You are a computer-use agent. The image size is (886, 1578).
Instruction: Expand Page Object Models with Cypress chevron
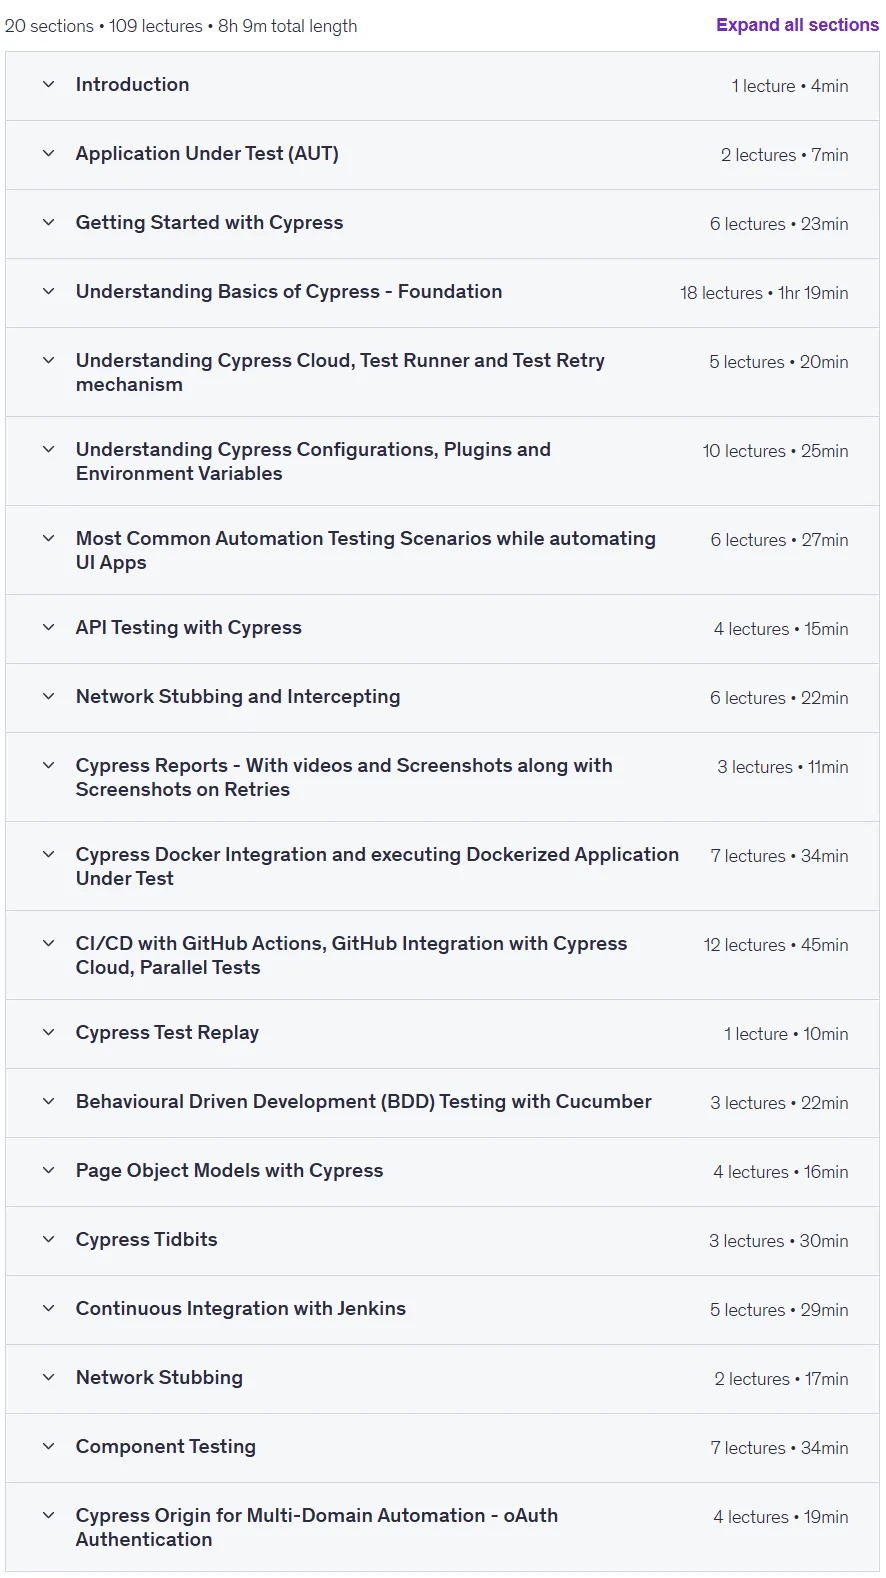tap(48, 1171)
